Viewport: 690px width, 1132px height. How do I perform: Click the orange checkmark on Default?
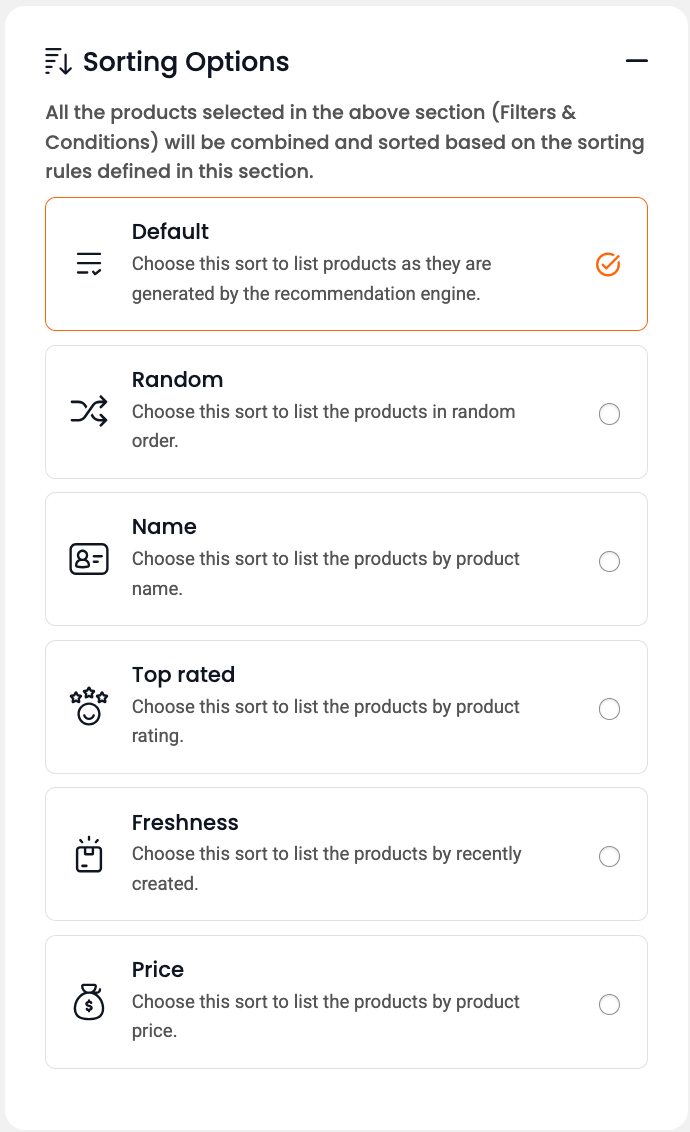(x=608, y=265)
